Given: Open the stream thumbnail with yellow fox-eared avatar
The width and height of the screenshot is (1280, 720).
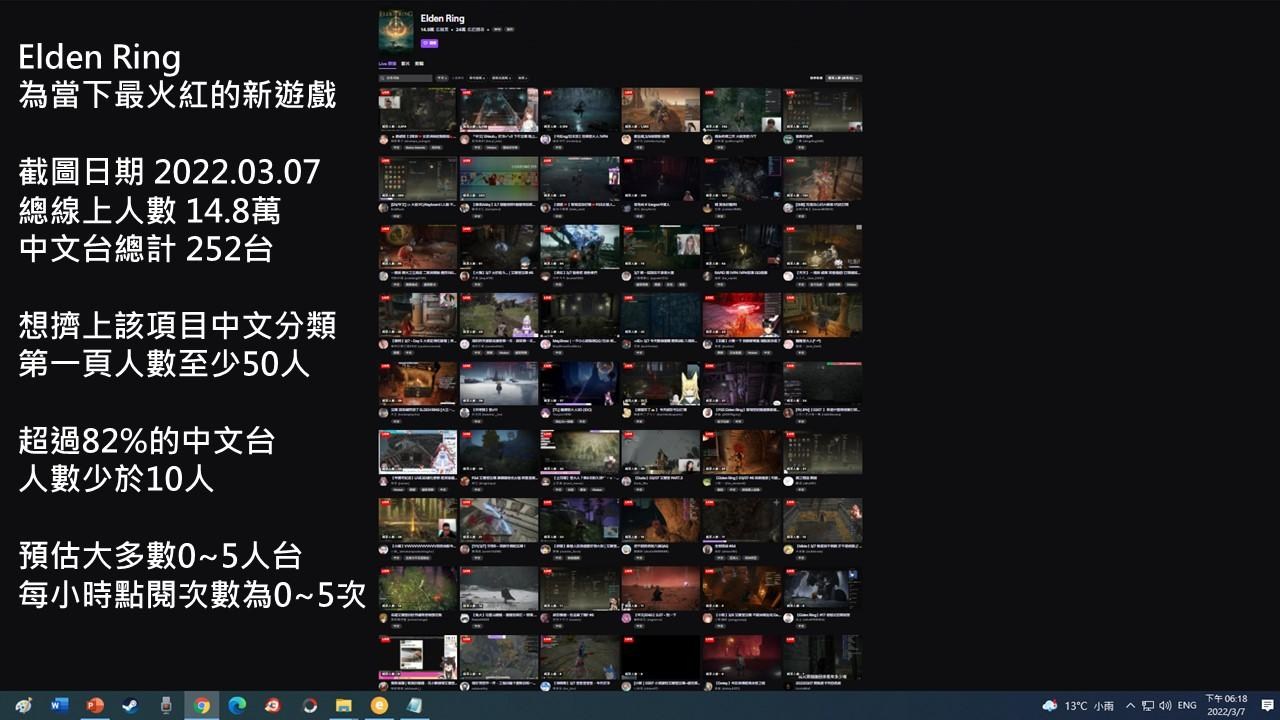Looking at the screenshot, I should 660,384.
